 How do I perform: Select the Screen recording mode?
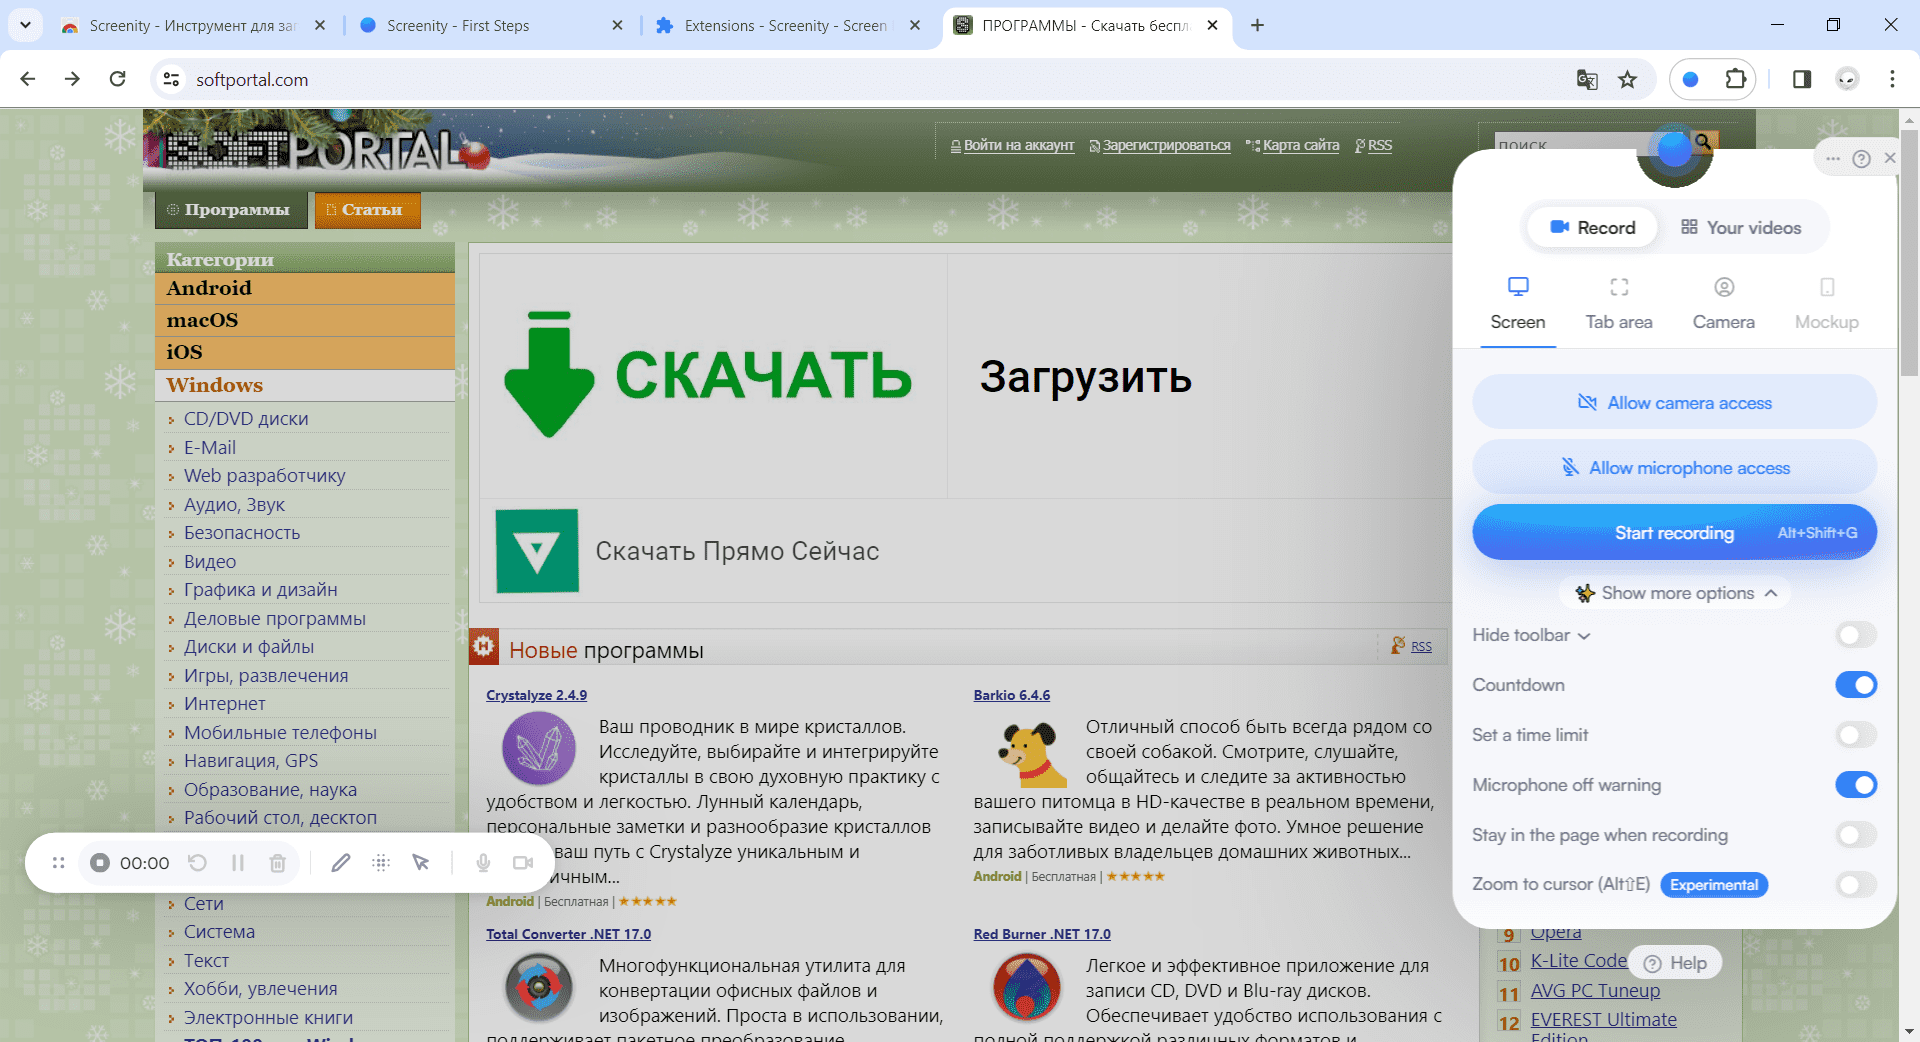(1518, 305)
